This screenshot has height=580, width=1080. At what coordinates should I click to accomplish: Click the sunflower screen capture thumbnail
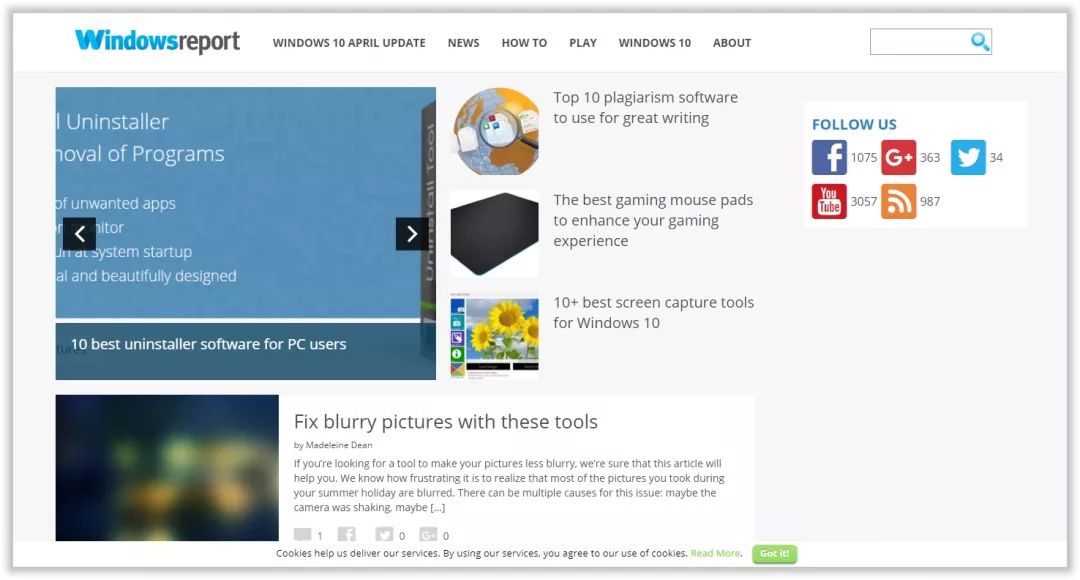495,336
